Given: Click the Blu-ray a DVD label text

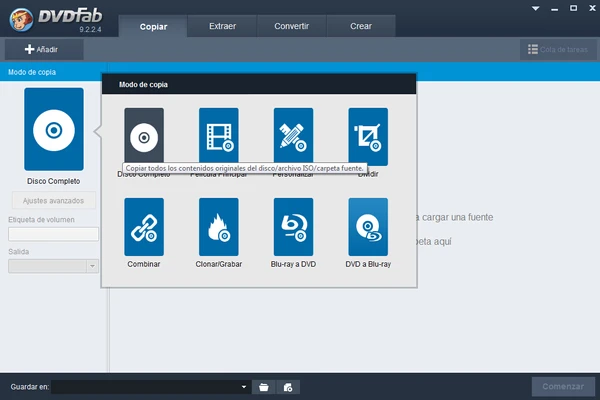Looking at the screenshot, I should (293, 264).
